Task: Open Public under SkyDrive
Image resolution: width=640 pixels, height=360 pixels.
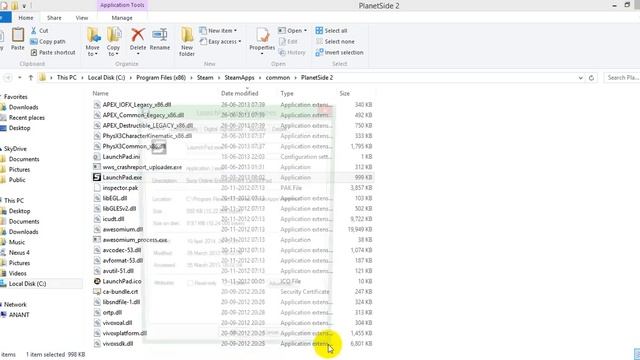Action: [17, 180]
